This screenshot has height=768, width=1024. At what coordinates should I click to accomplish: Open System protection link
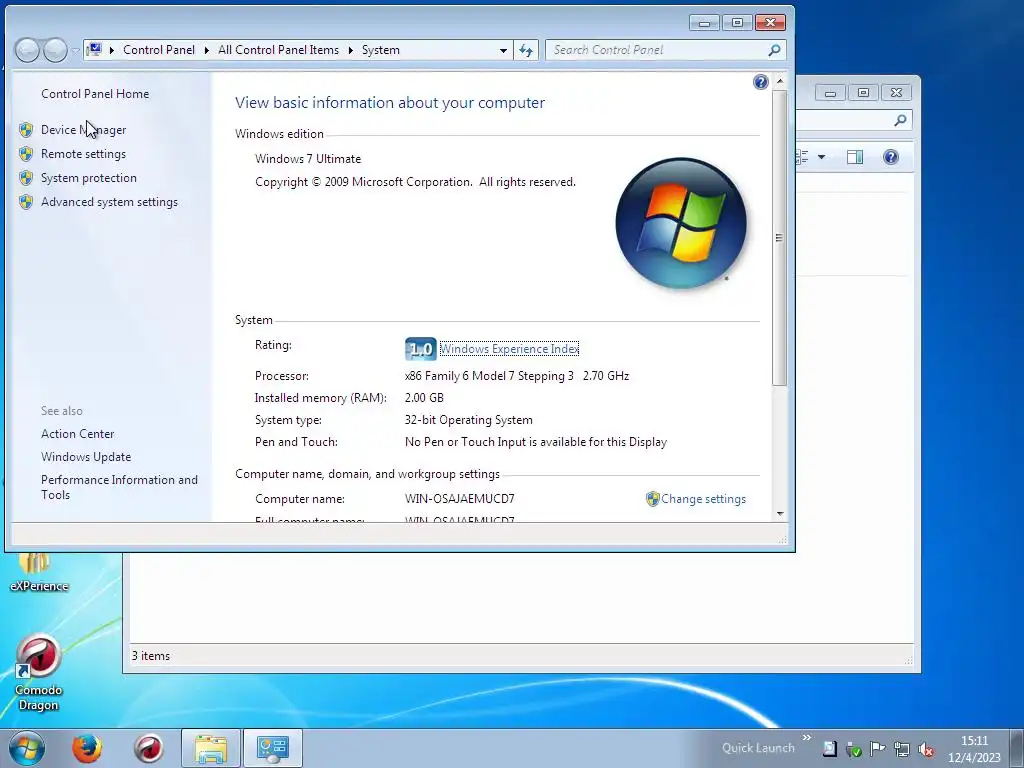pos(89,178)
